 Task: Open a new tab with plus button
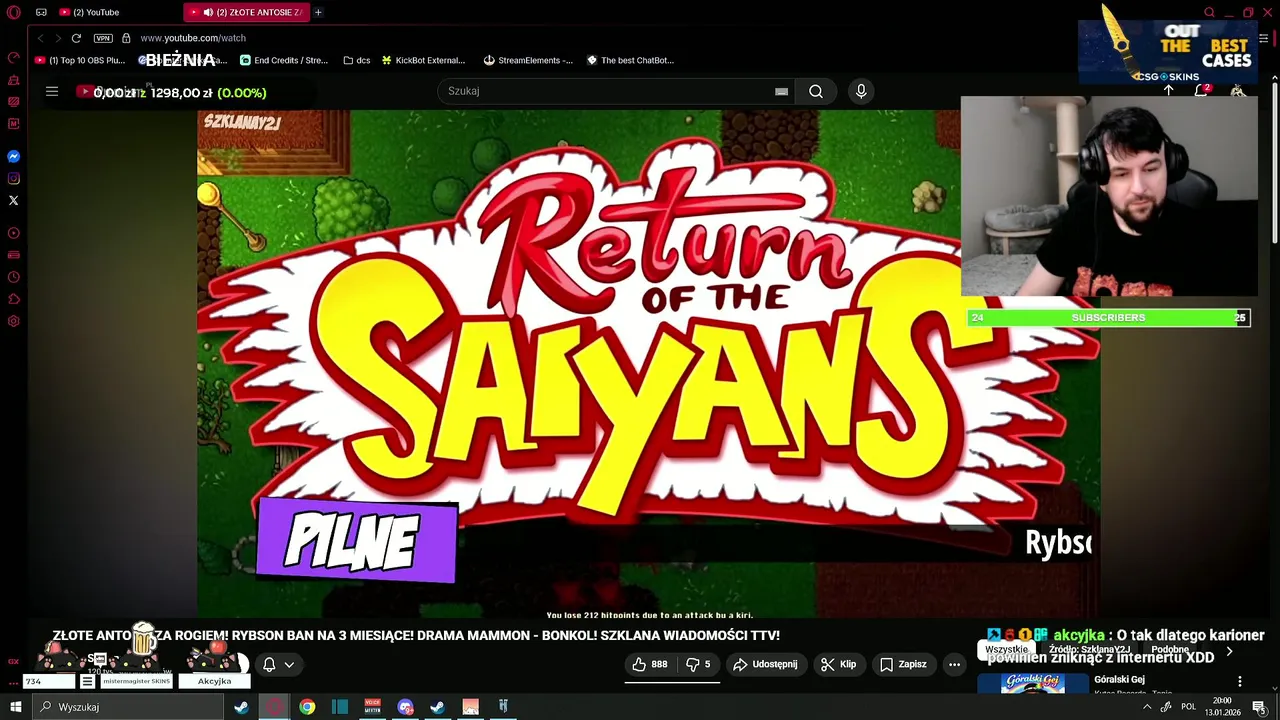[318, 12]
